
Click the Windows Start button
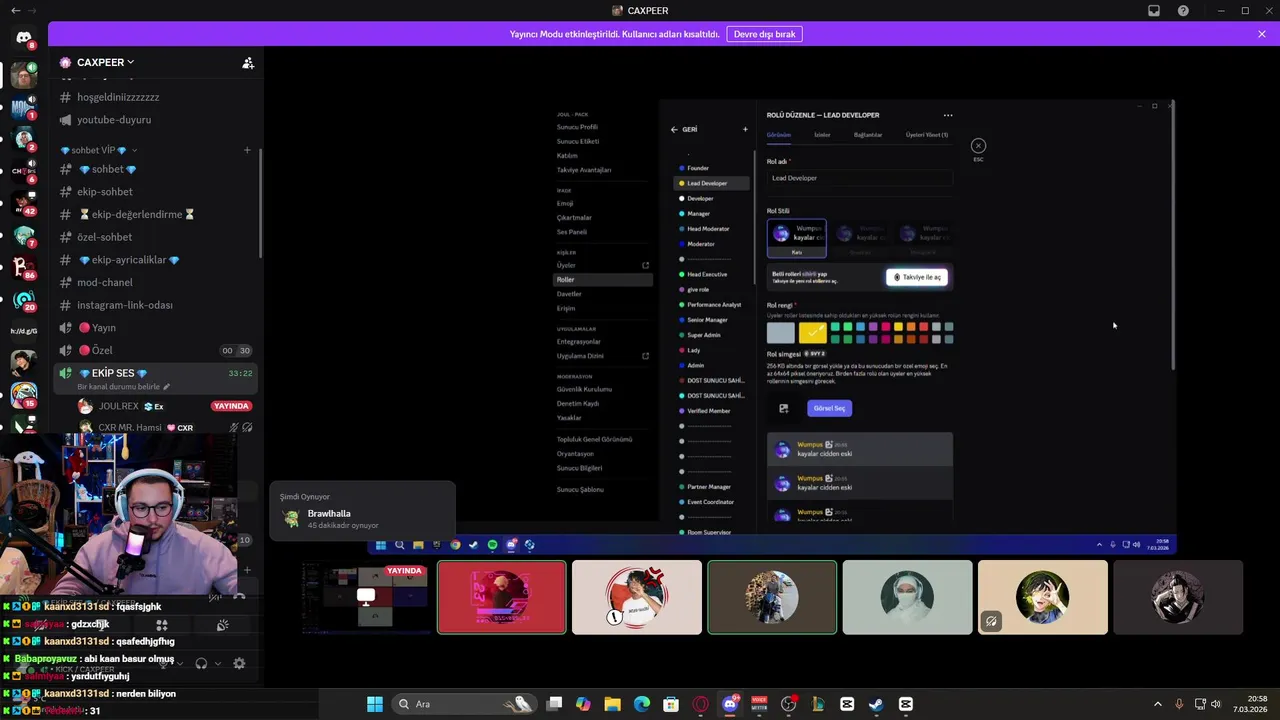coord(375,704)
